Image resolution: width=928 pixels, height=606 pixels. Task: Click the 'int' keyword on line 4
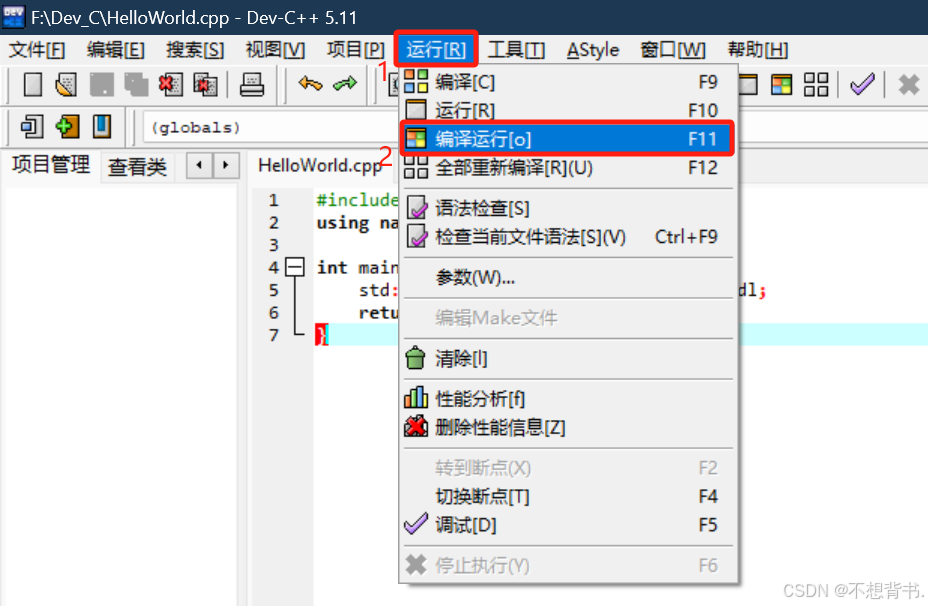[x=331, y=267]
